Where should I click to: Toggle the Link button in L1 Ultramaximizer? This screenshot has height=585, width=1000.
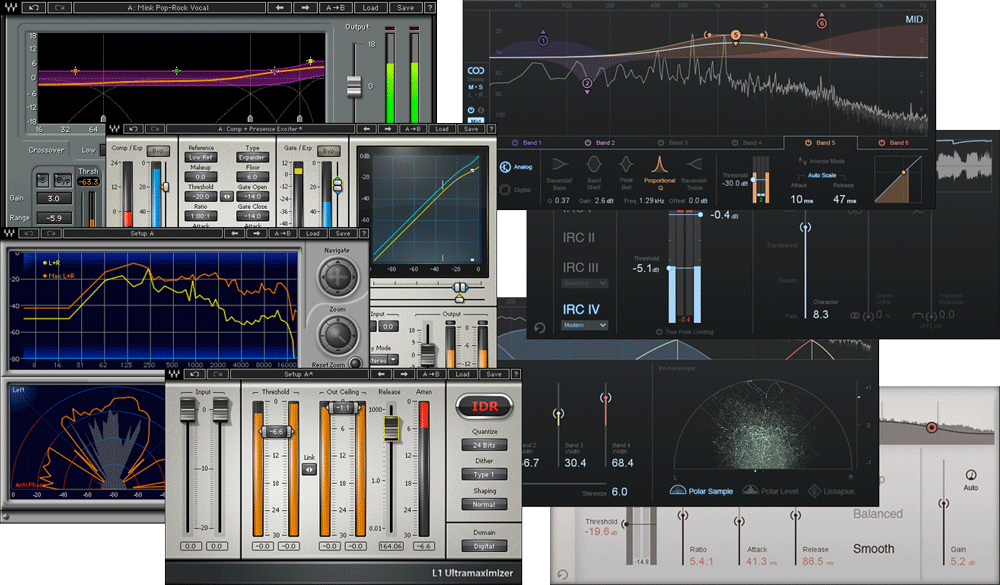click(x=309, y=470)
